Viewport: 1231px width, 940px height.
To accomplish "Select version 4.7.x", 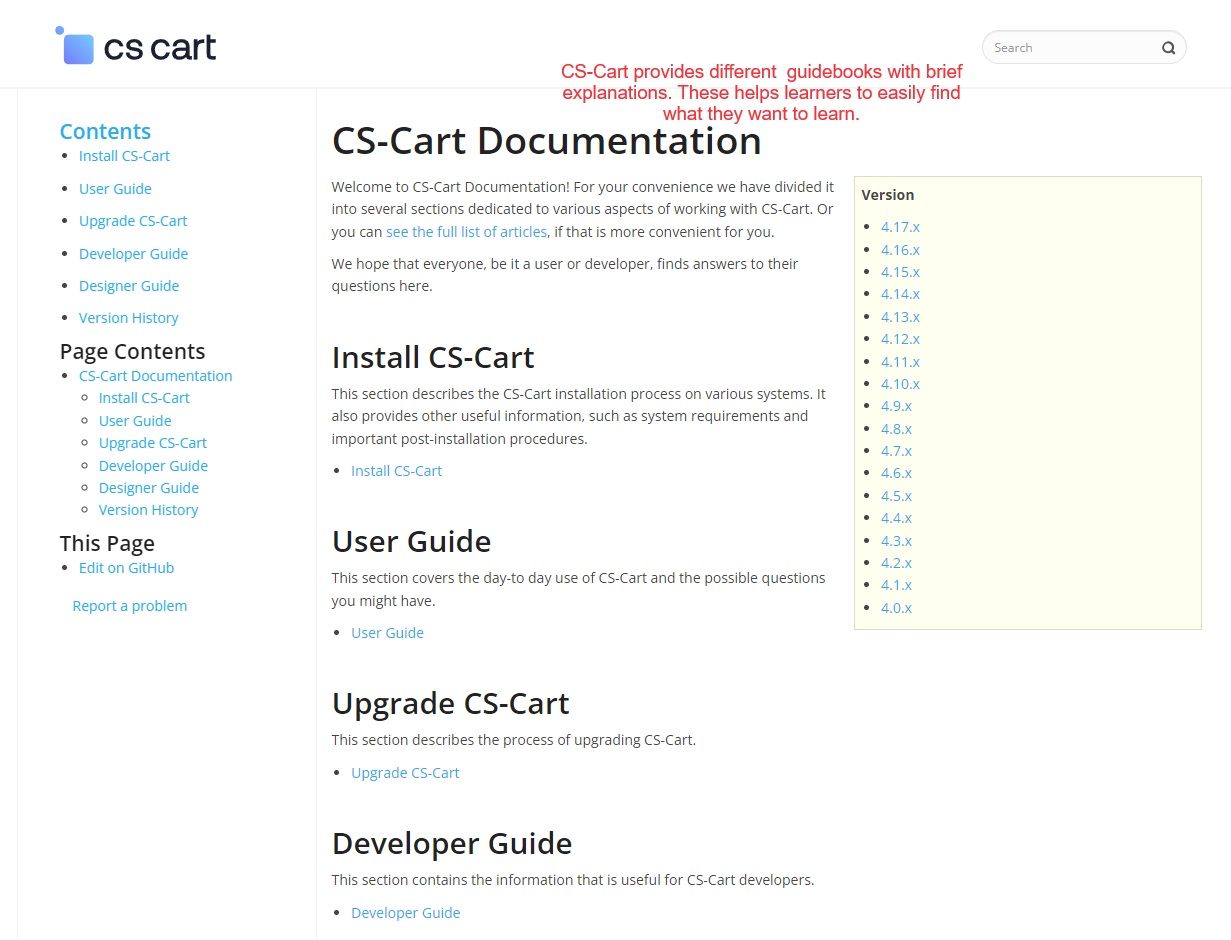I will (x=896, y=451).
